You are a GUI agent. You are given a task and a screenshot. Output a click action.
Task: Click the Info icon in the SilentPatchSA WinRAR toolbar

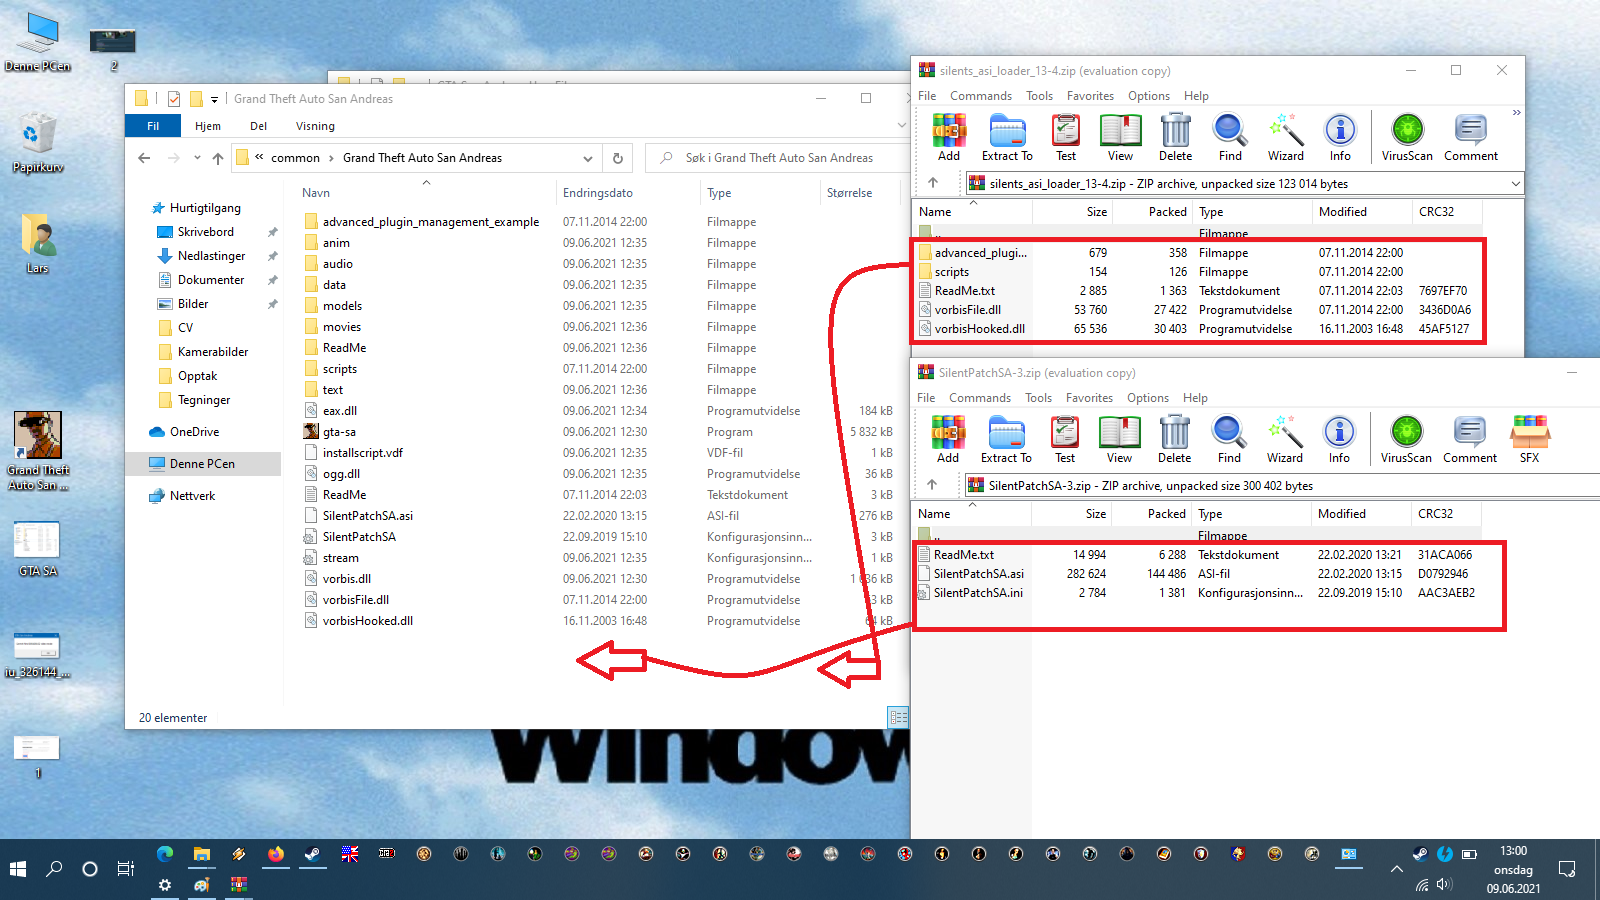click(x=1339, y=440)
